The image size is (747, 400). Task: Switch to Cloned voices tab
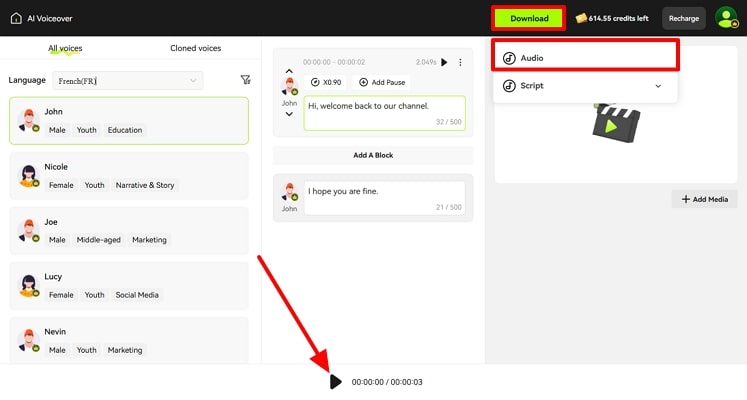click(x=196, y=48)
